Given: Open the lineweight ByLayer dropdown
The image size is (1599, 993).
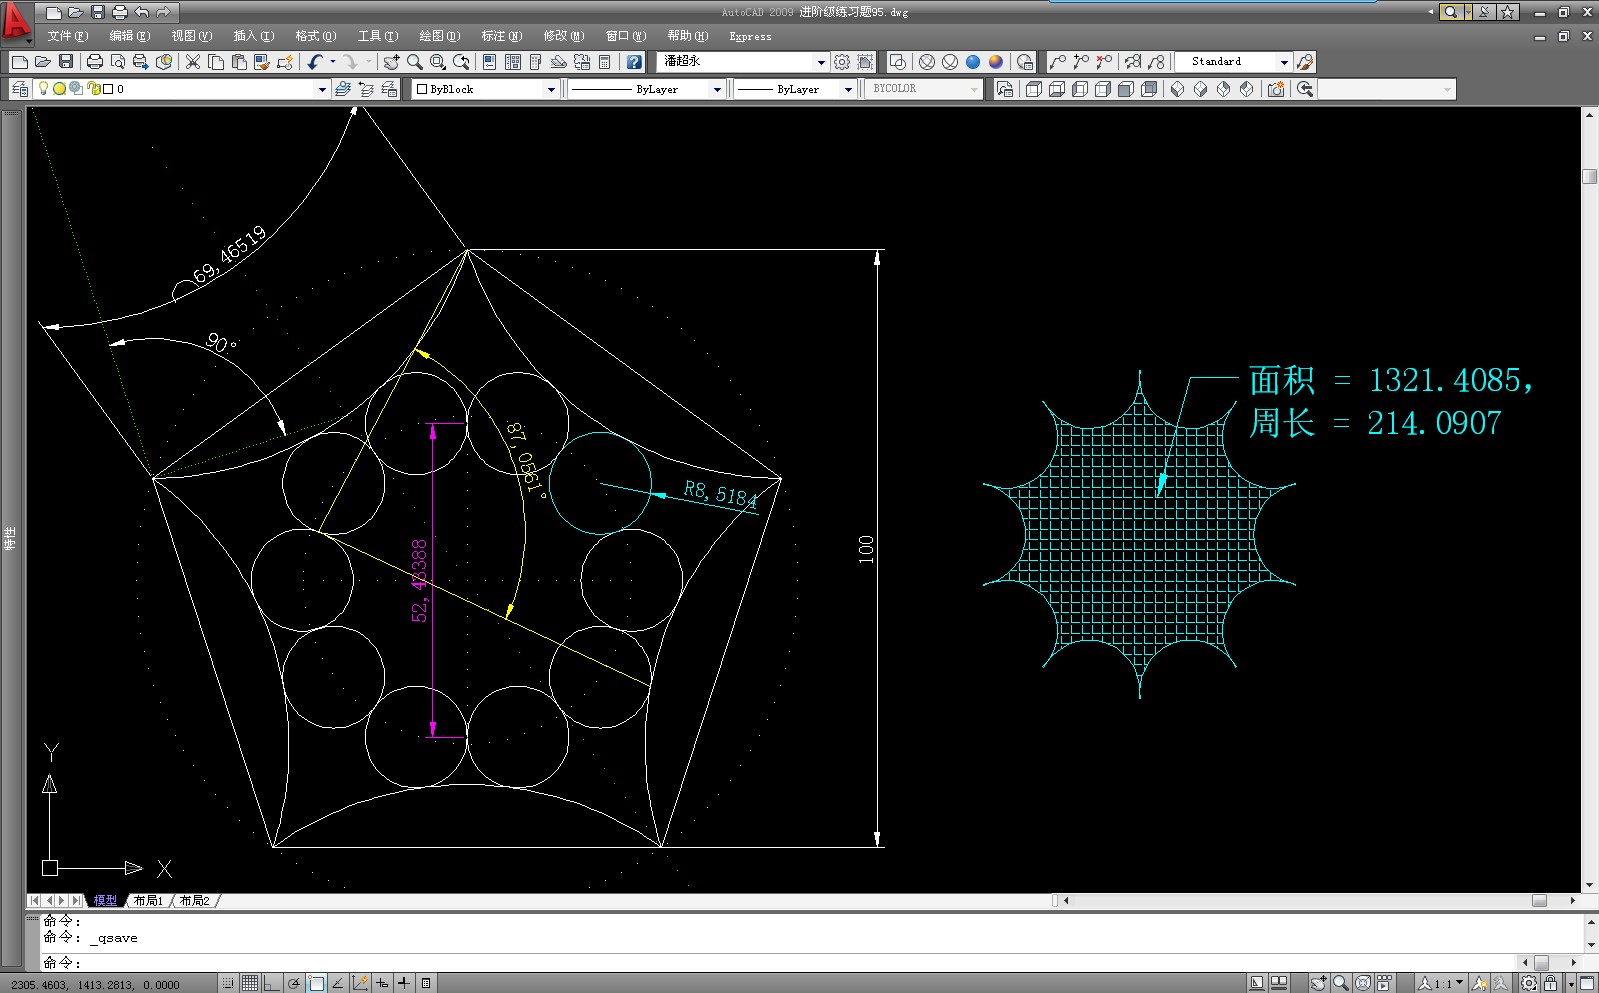Looking at the screenshot, I should click(848, 89).
